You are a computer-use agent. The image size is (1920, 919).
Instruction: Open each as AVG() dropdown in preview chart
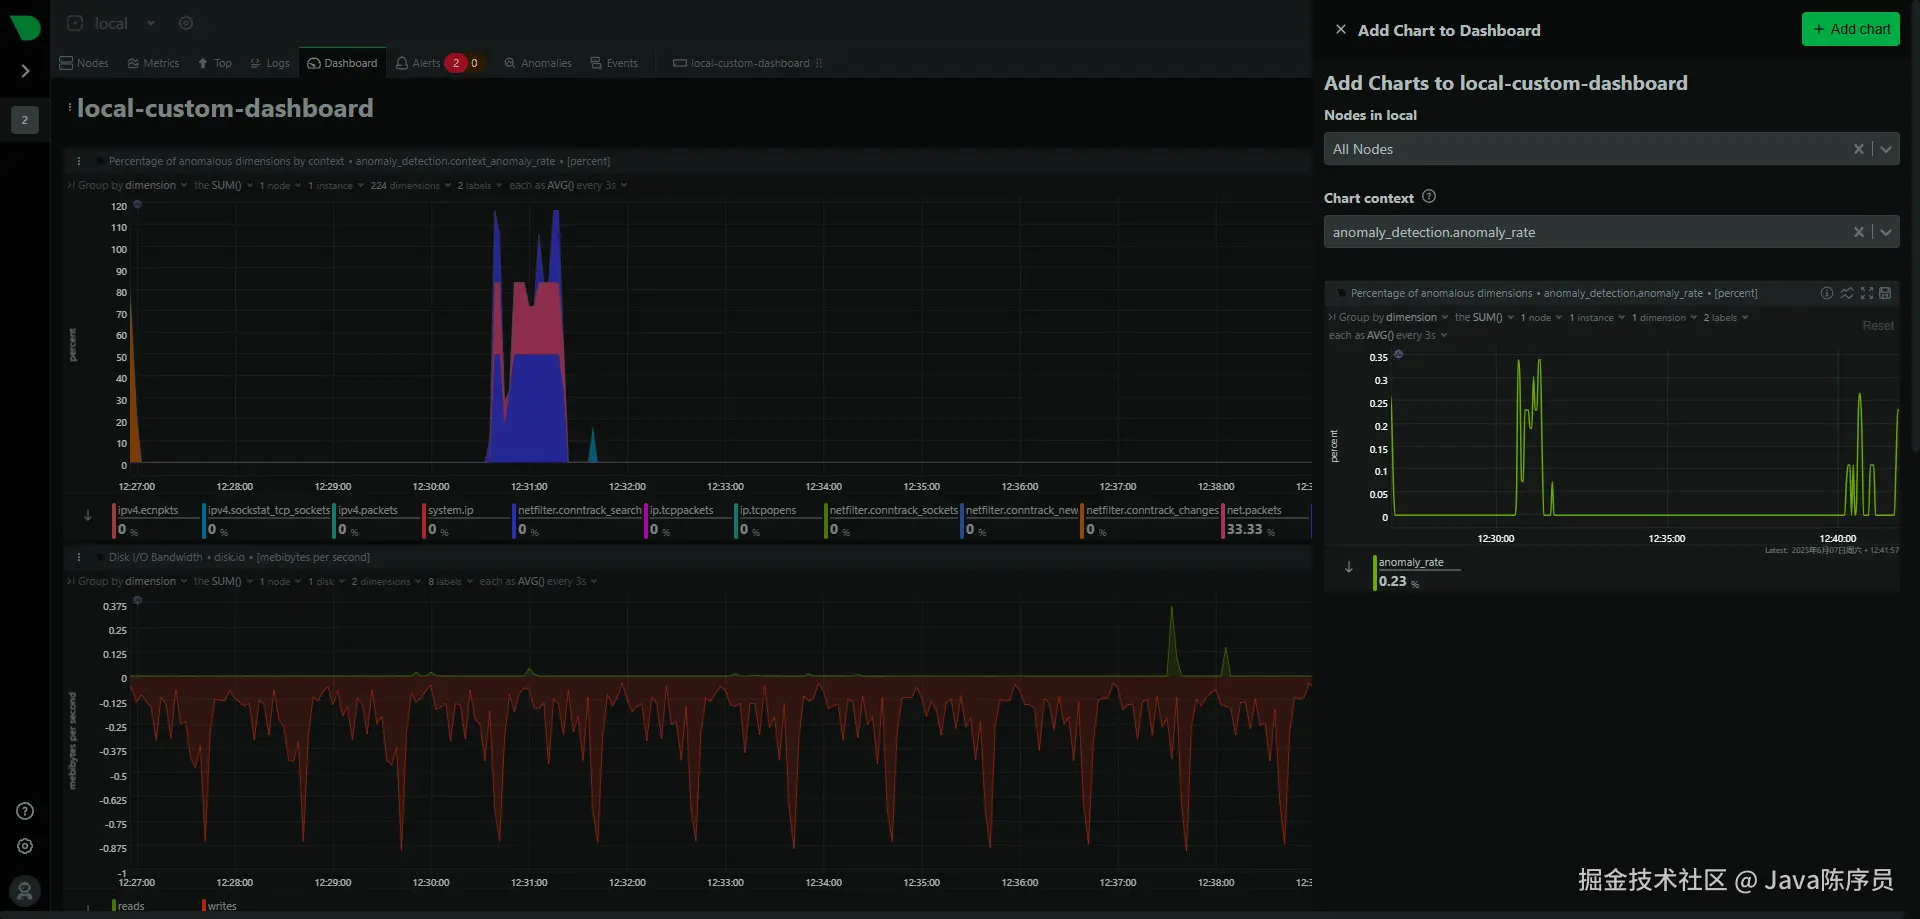[x=1388, y=335]
